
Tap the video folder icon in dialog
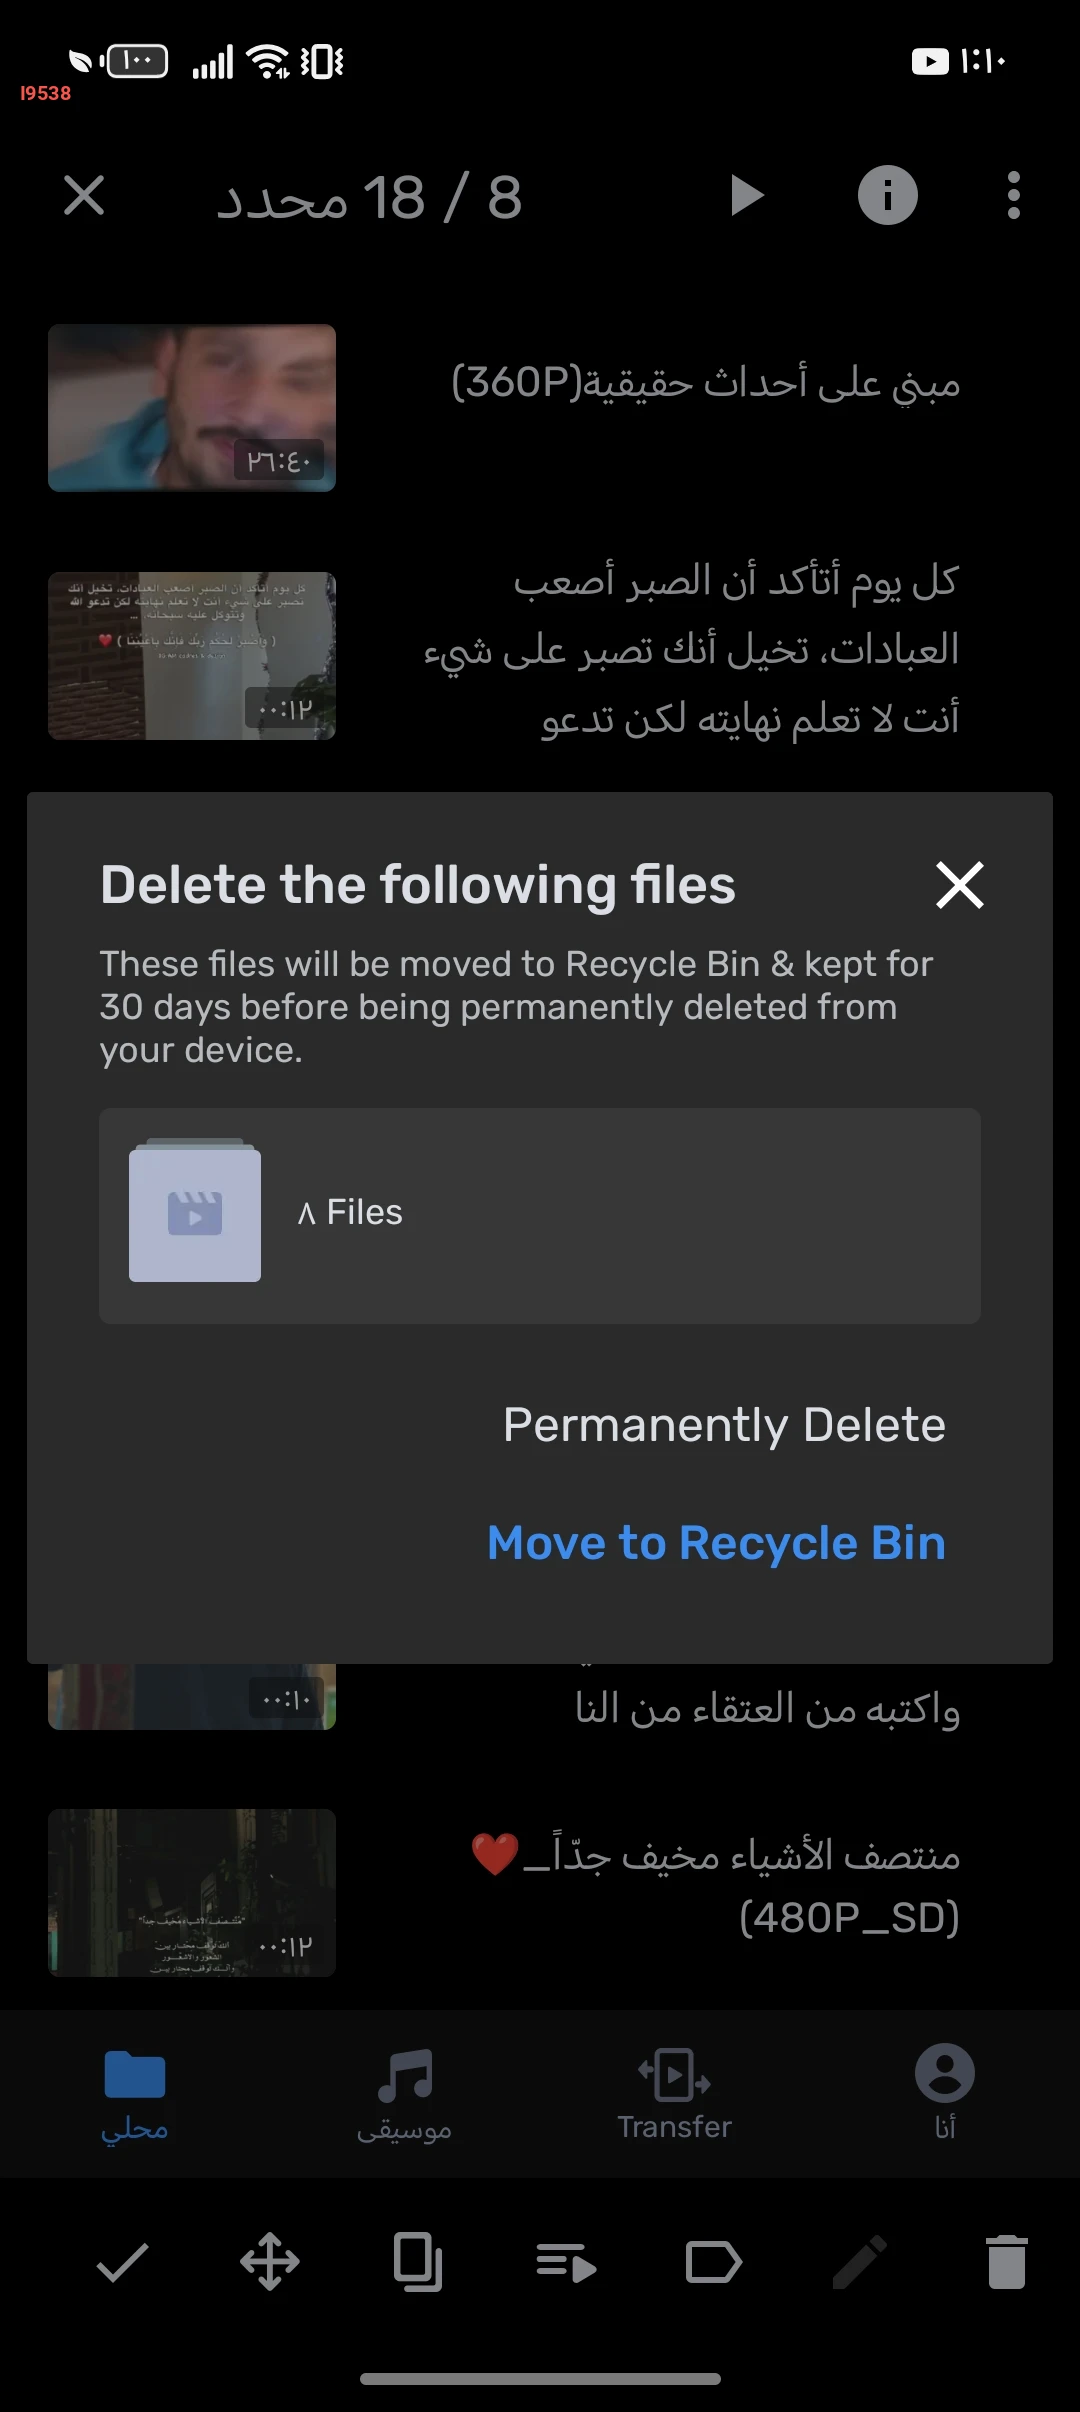195,1212
